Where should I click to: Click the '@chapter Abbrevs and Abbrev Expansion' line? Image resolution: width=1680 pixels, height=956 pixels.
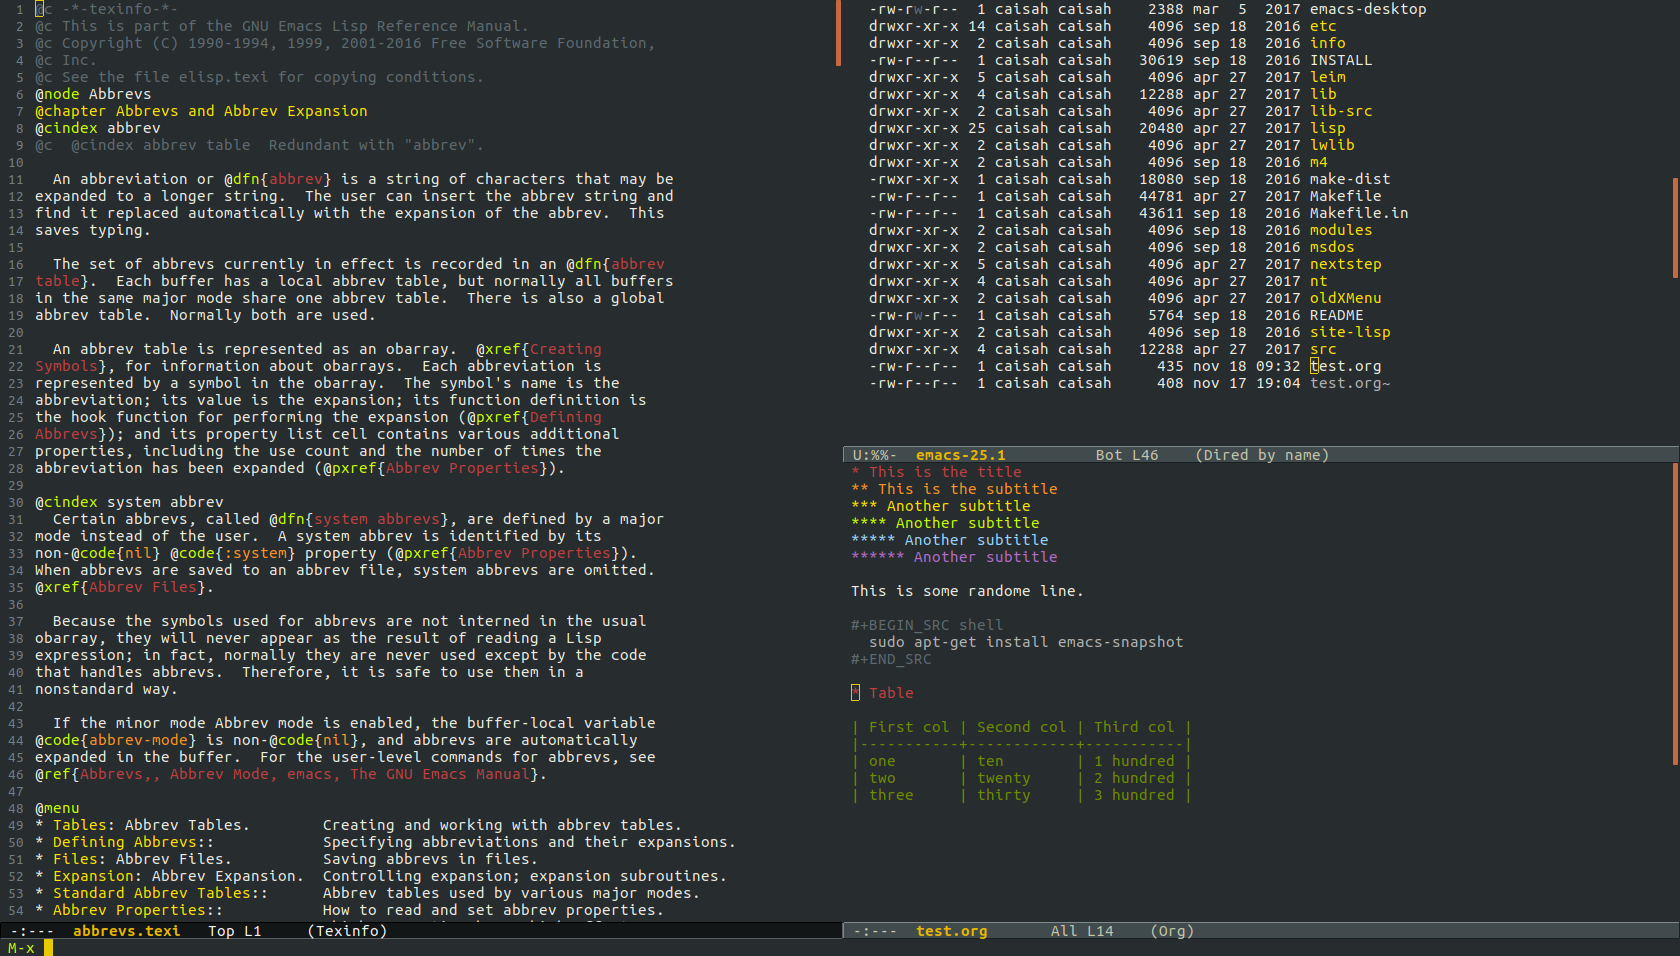201,111
